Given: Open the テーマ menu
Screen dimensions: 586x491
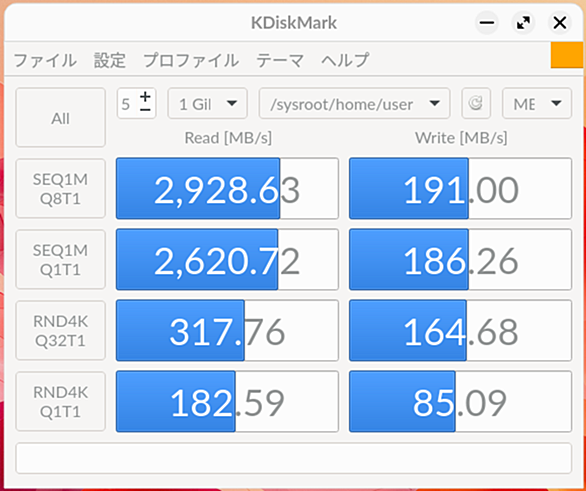Looking at the screenshot, I should point(280,61).
